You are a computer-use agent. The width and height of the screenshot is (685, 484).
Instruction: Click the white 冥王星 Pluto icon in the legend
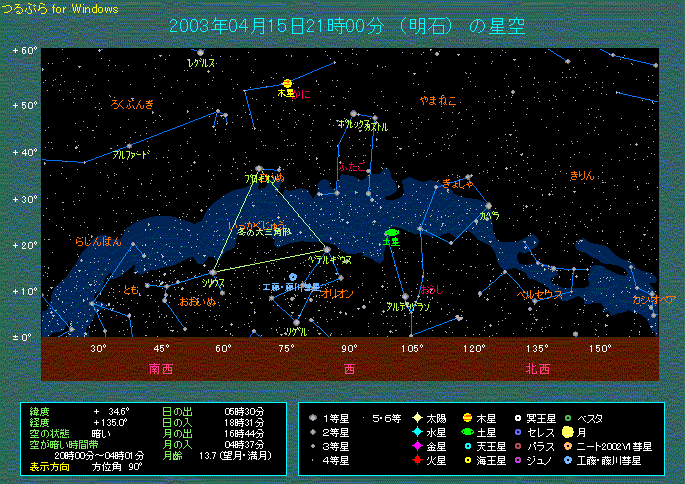click(x=518, y=418)
